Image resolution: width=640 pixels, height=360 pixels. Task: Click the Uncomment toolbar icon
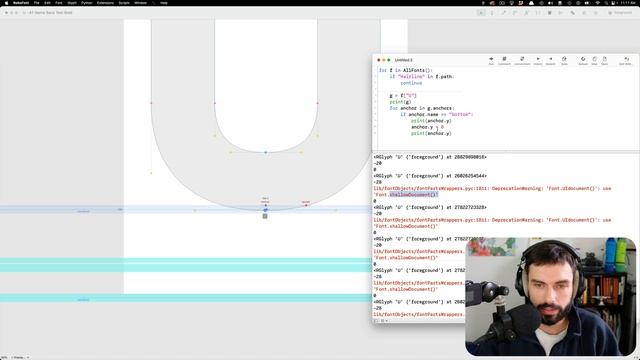click(x=522, y=61)
